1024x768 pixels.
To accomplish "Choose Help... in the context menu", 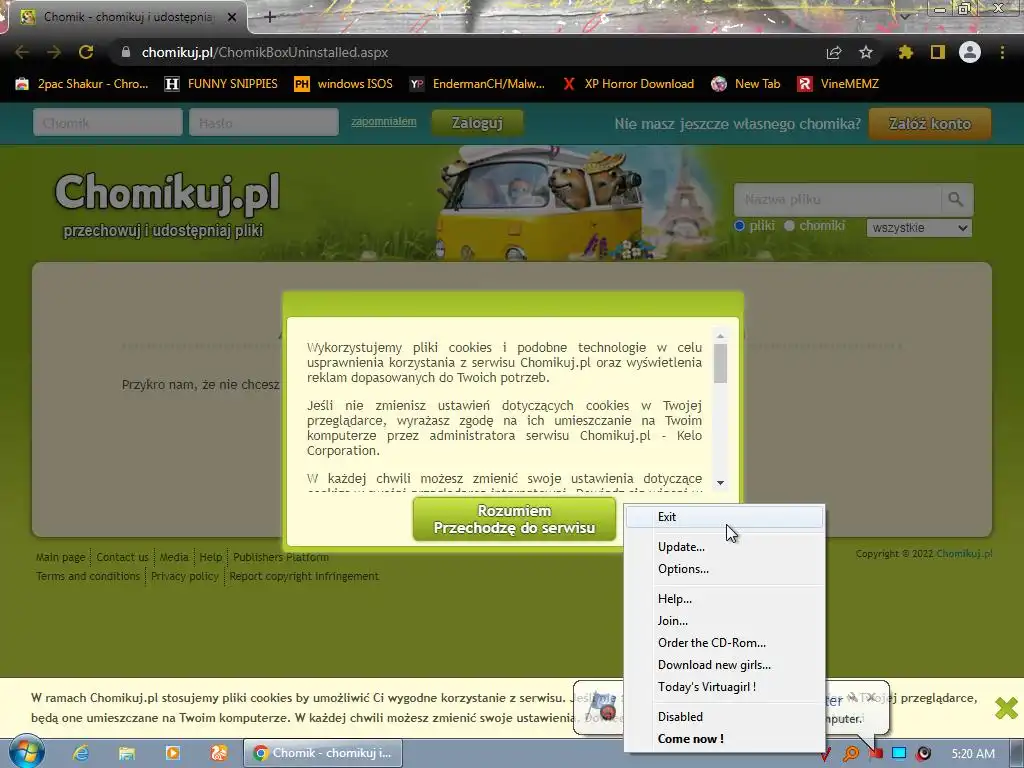I will coord(724,599).
